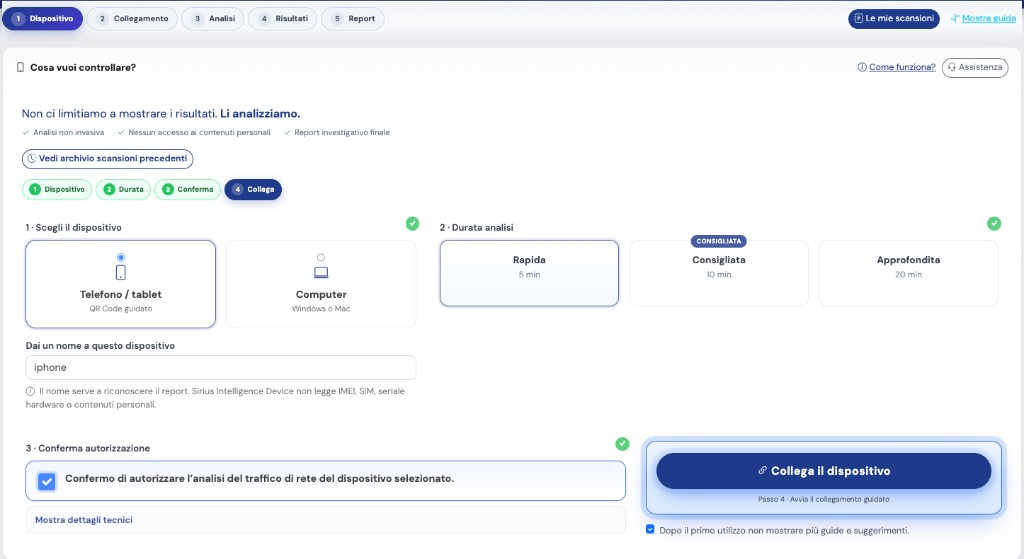Choose the Rapida 5 min duration

click(x=529, y=273)
